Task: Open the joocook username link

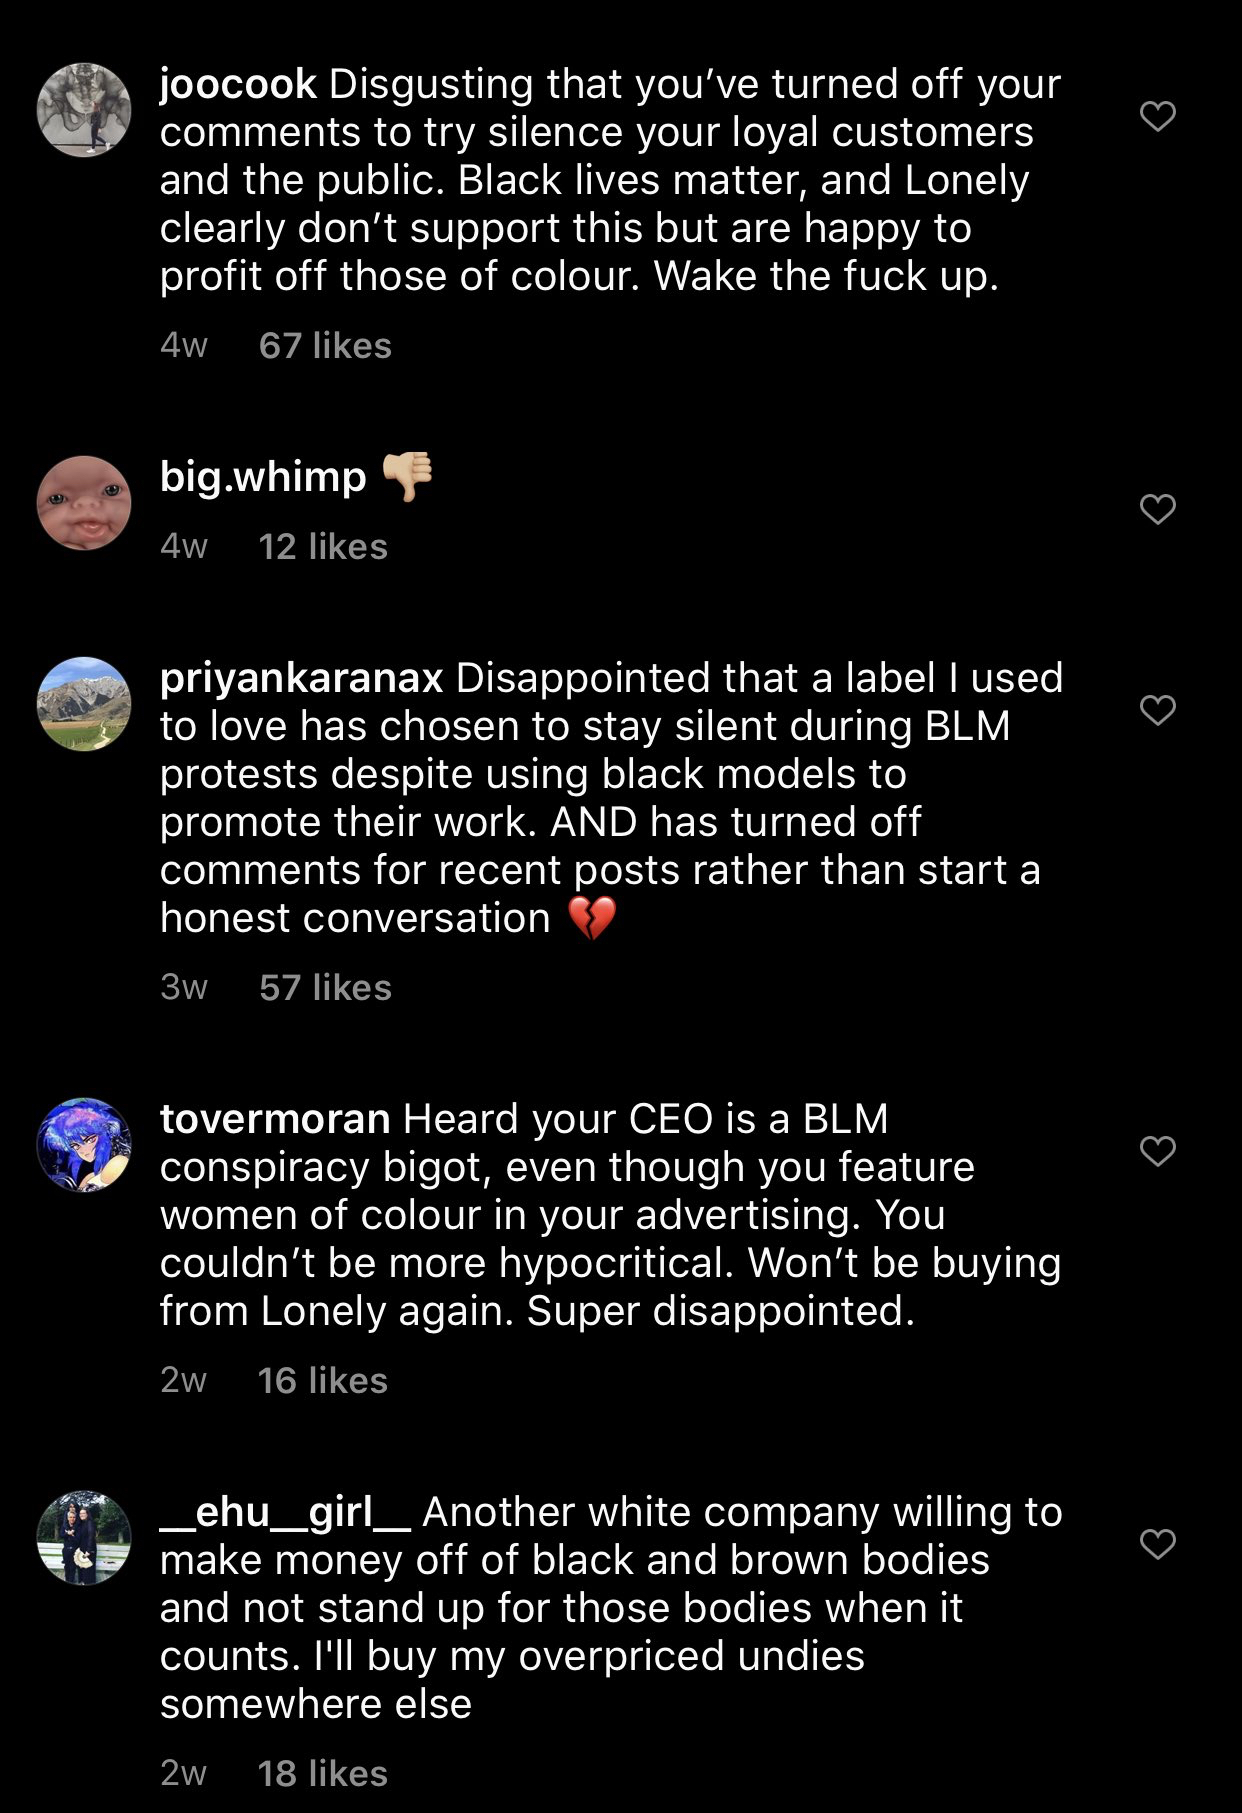Action: tap(238, 84)
